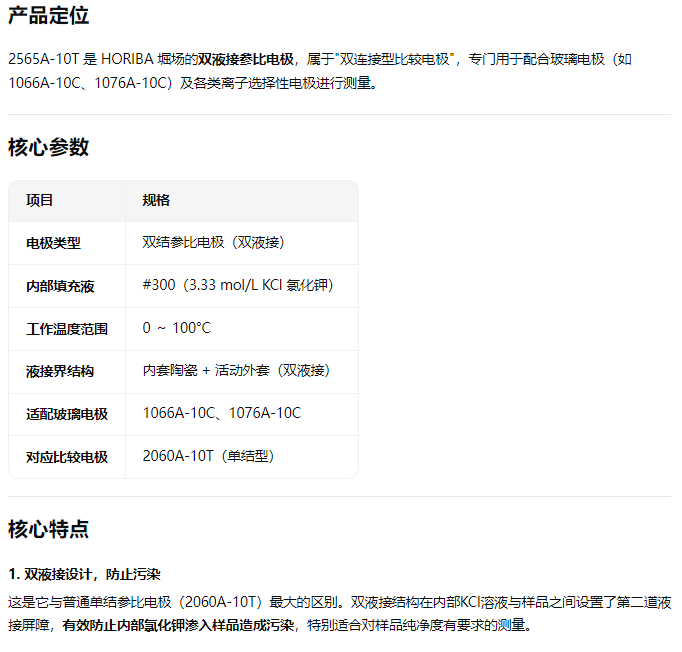Click the cell 内套陶瓷 + 活动外套（双液接）
This screenshot has height=652, width=682.
pyautogui.click(x=236, y=371)
